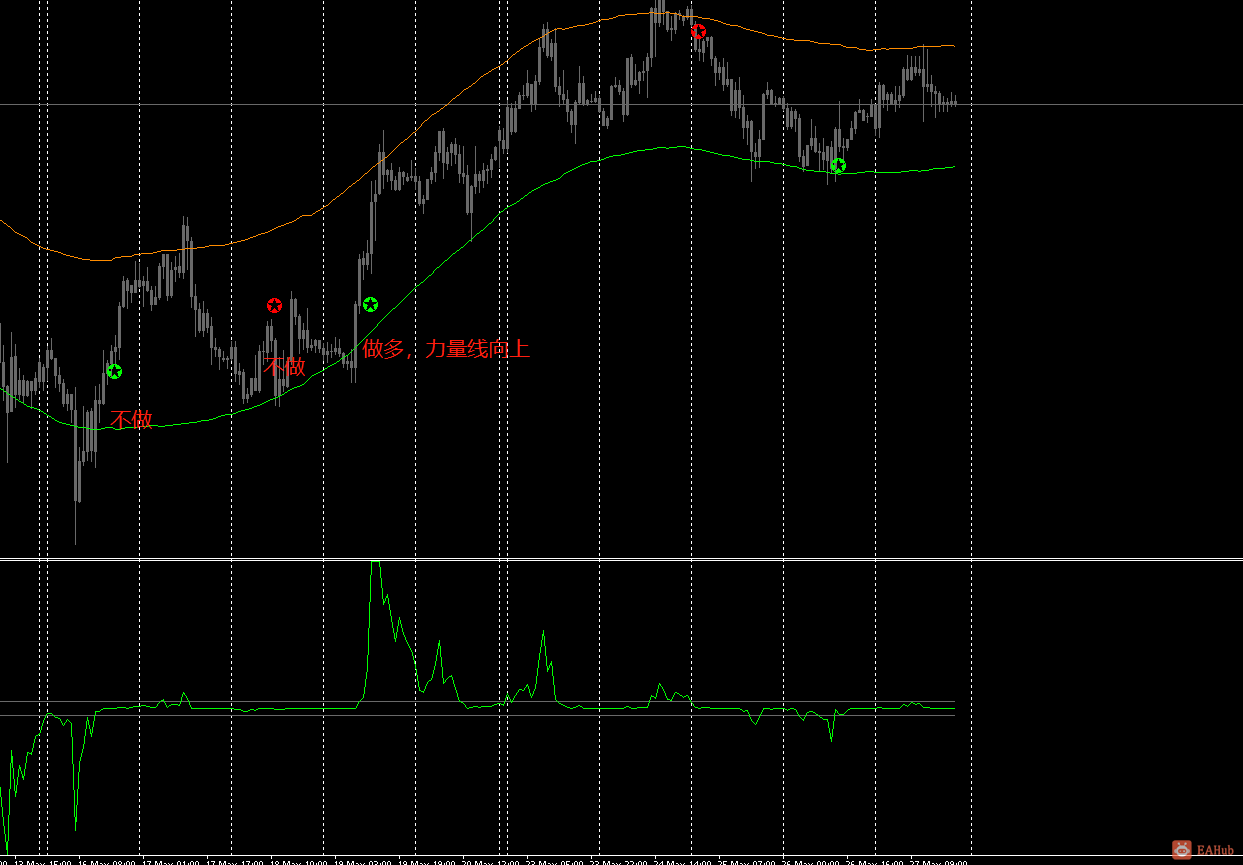Click the green star marker on right lower band
Viewport: 1243px width, 865px height.
click(838, 165)
